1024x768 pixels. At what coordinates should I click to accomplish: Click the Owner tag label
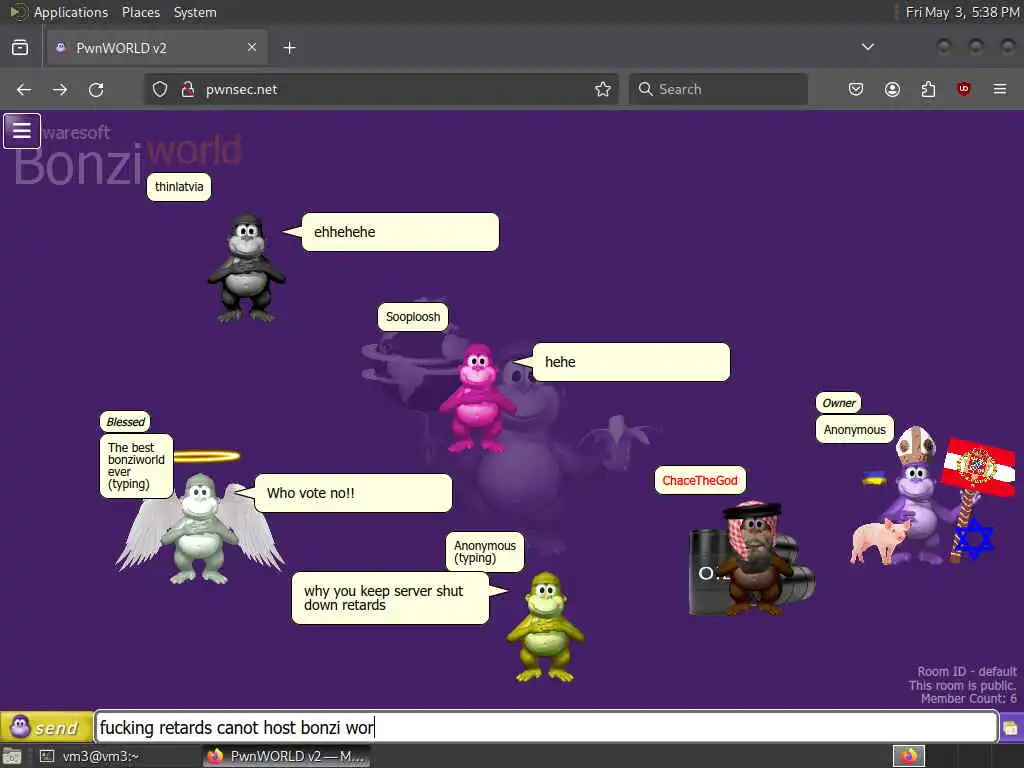point(839,403)
